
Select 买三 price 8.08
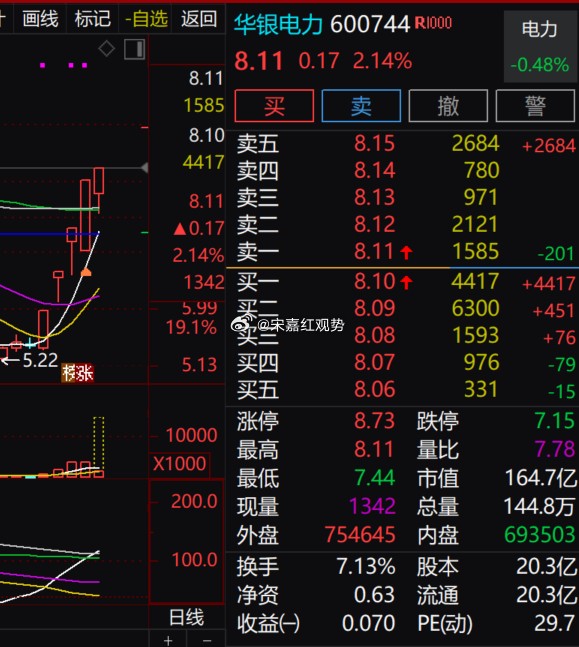pyautogui.click(x=374, y=335)
